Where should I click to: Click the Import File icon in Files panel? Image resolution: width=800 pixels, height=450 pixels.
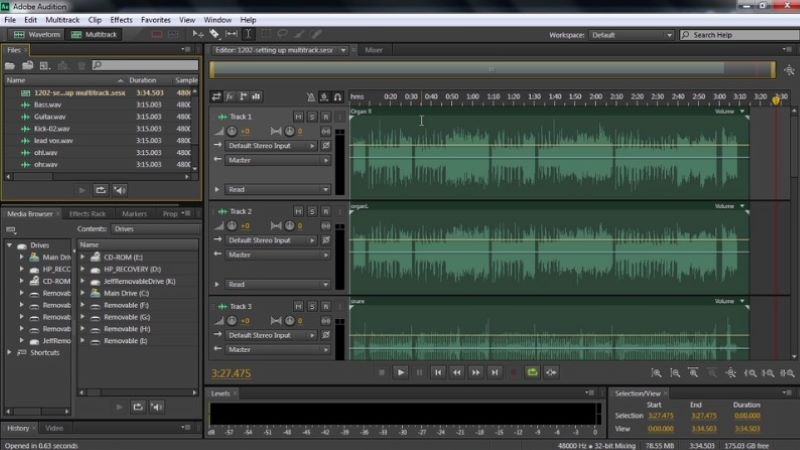[28, 65]
